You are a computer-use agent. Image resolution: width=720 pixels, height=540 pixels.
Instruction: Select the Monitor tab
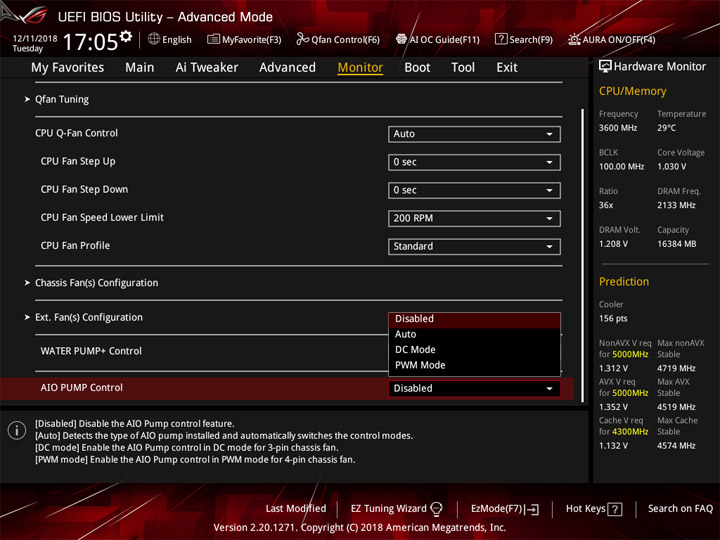360,68
